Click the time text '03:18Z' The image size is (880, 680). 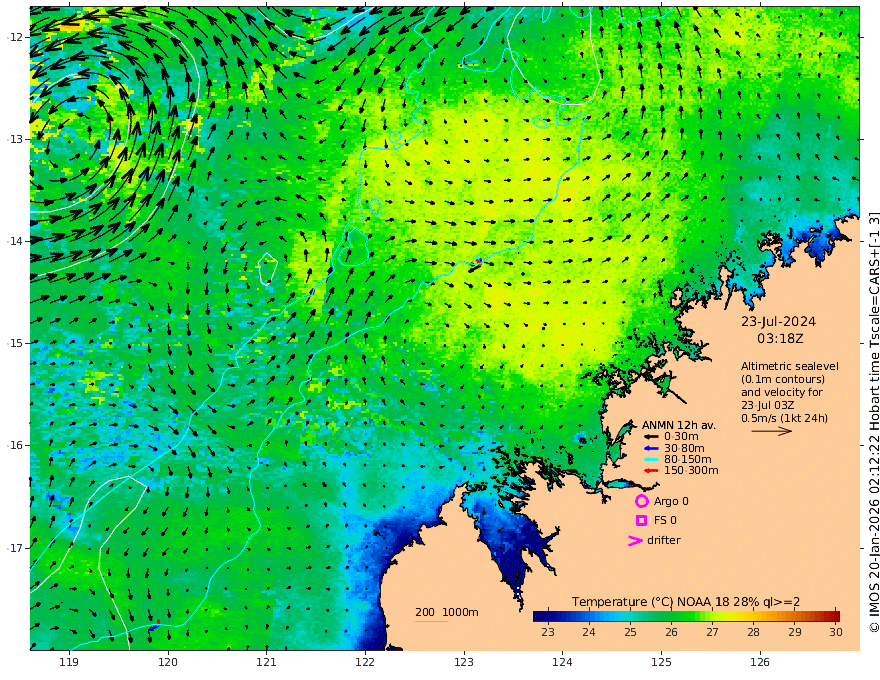(780, 339)
